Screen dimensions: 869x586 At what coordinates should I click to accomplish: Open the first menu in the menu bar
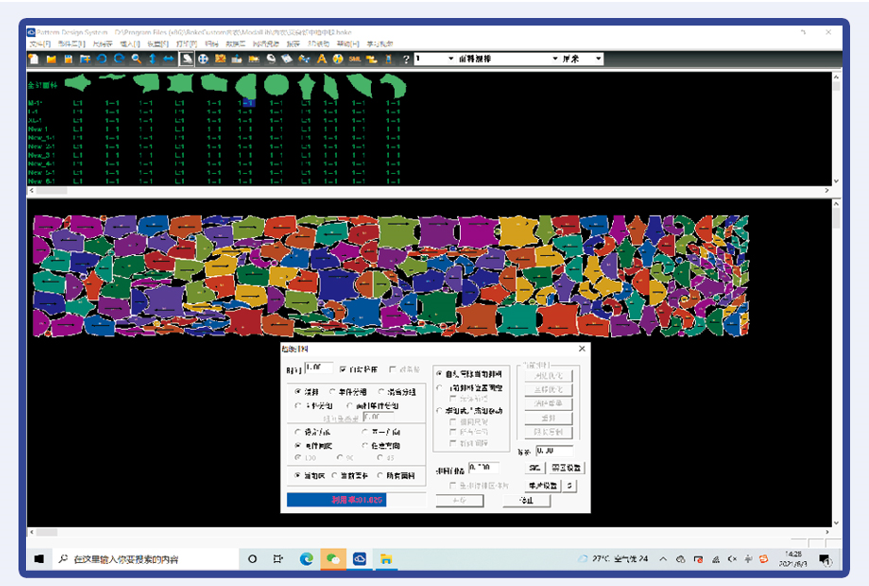39,45
